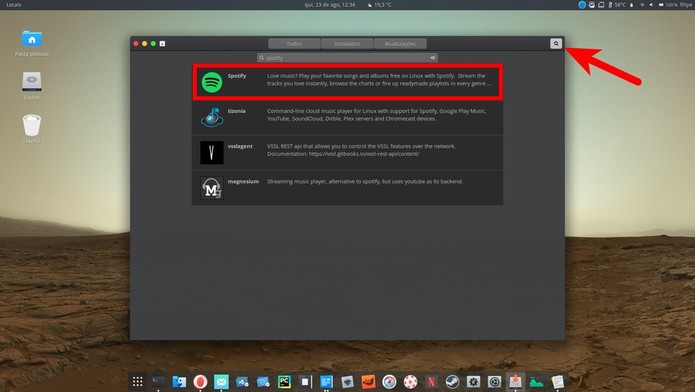Click the small white icon beside window controls
The height and width of the screenshot is (392, 695).
pos(162,43)
